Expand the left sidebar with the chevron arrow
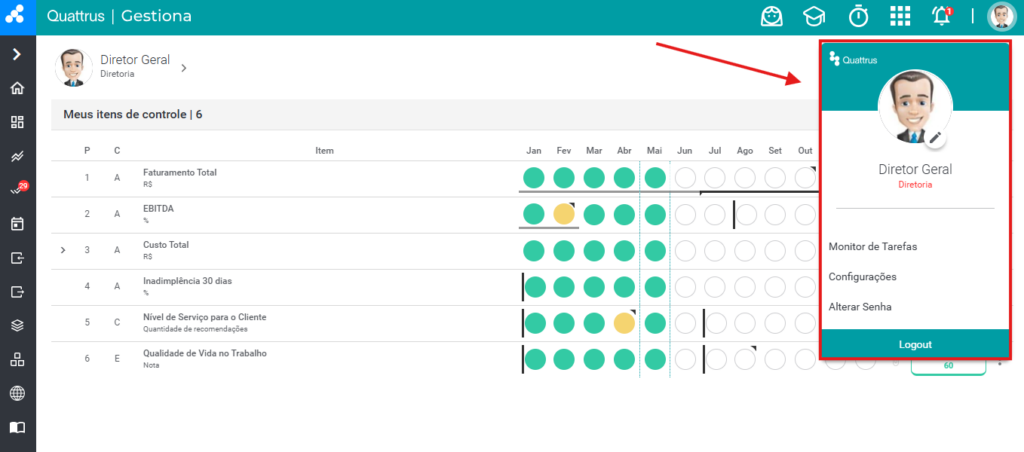 [x=18, y=54]
